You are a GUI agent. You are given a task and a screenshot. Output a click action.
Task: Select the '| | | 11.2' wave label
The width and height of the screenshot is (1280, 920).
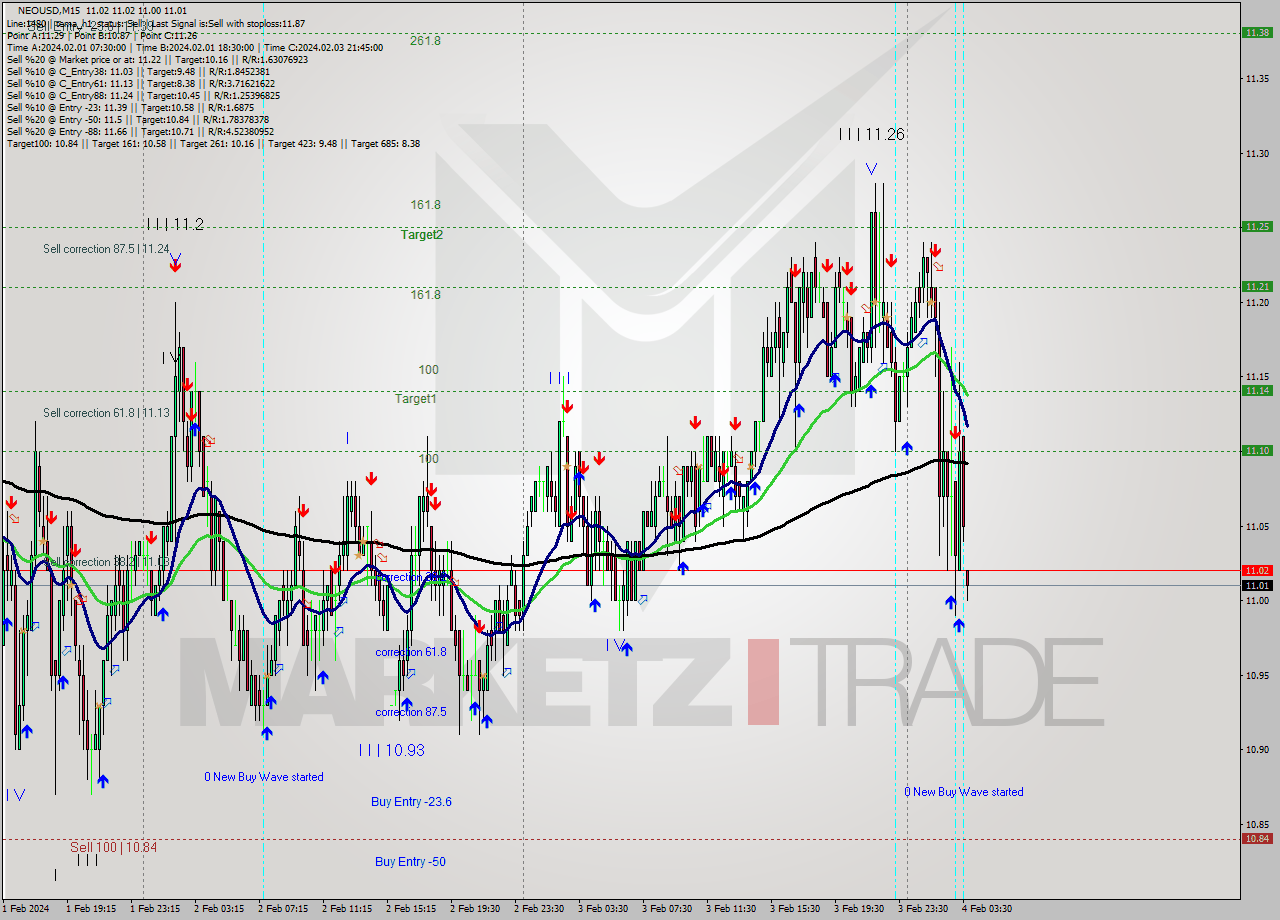[175, 224]
